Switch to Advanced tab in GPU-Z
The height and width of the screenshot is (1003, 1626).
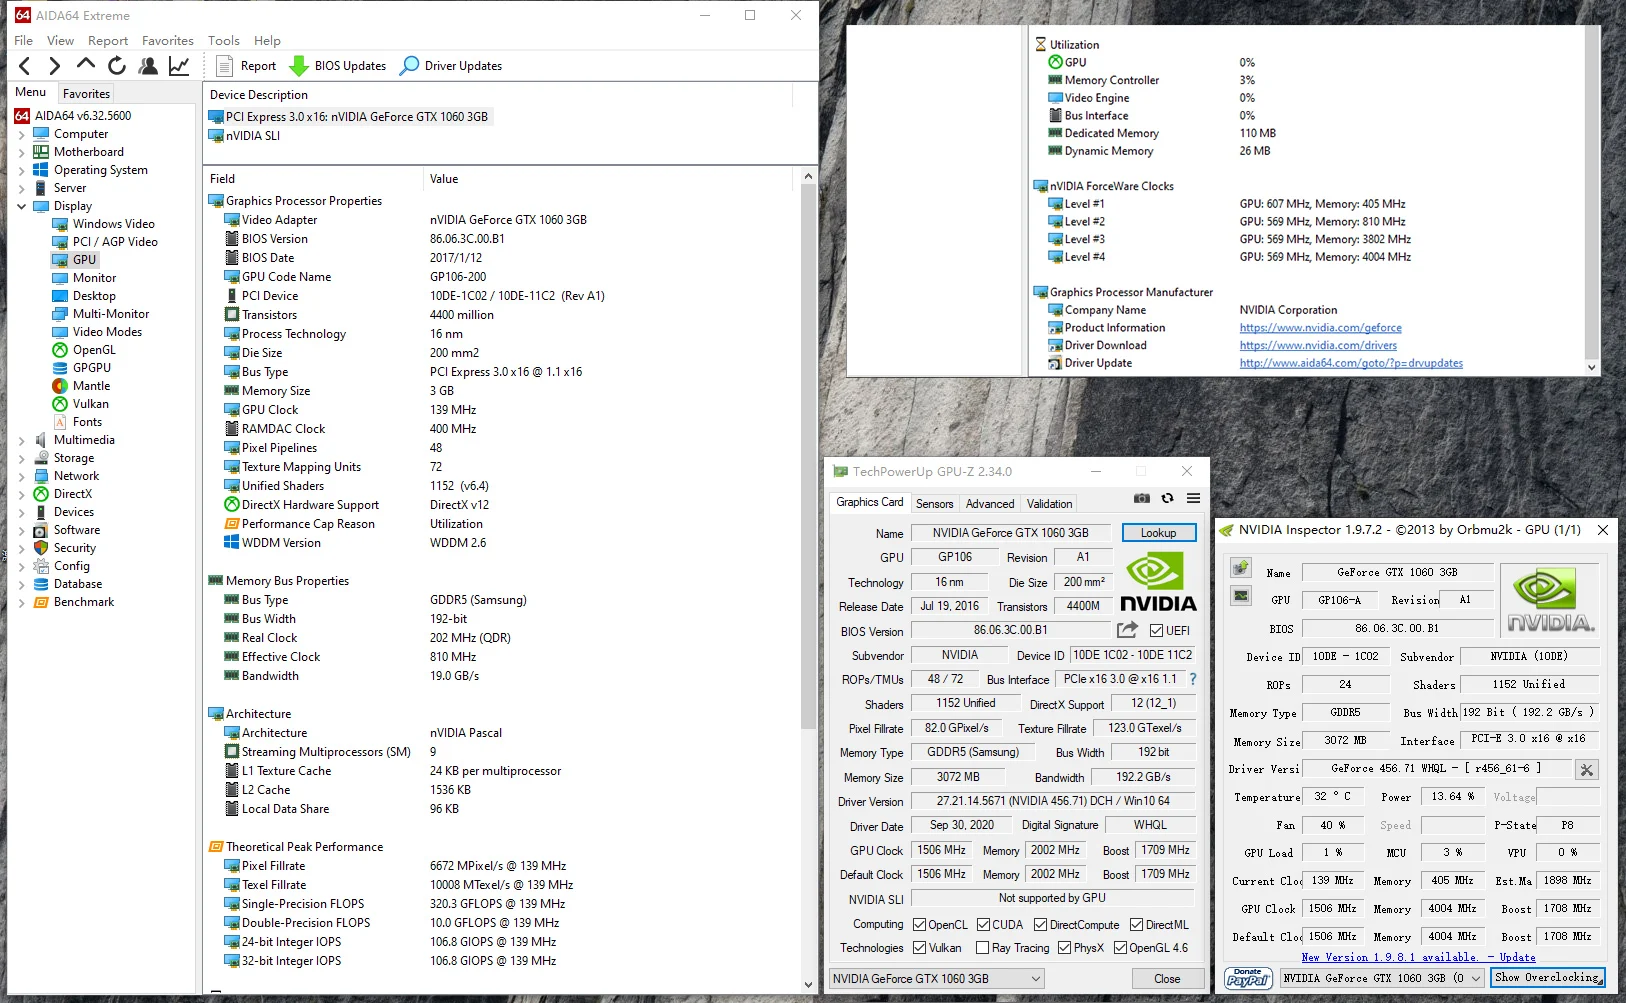pos(990,504)
